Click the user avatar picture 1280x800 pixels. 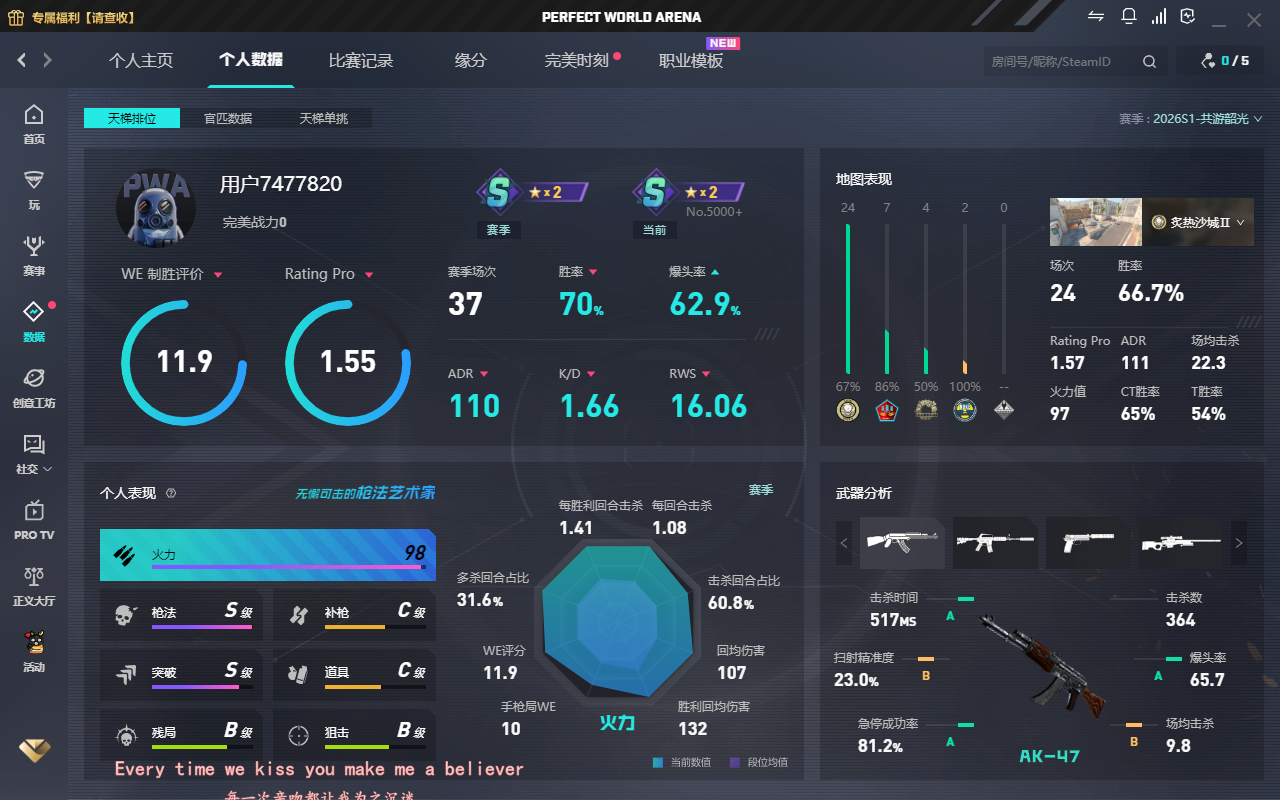155,207
